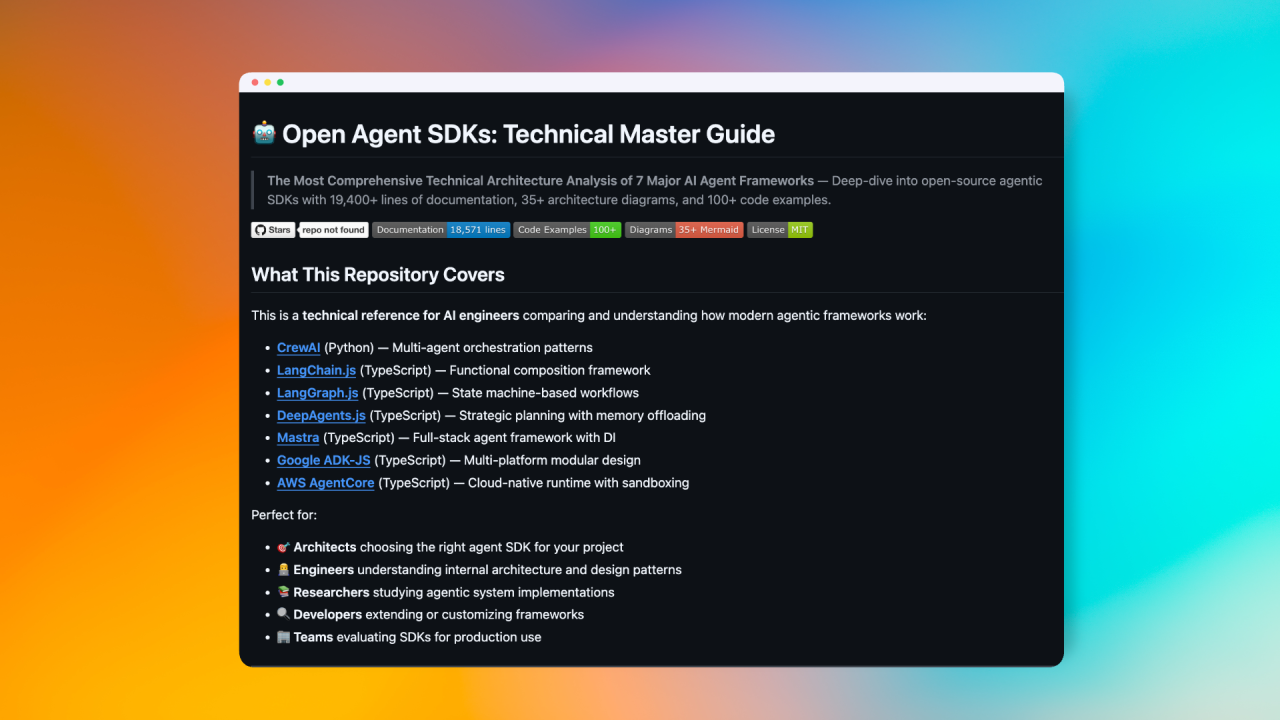Click the What This Repository Covers heading
The image size is (1280, 720).
(378, 274)
